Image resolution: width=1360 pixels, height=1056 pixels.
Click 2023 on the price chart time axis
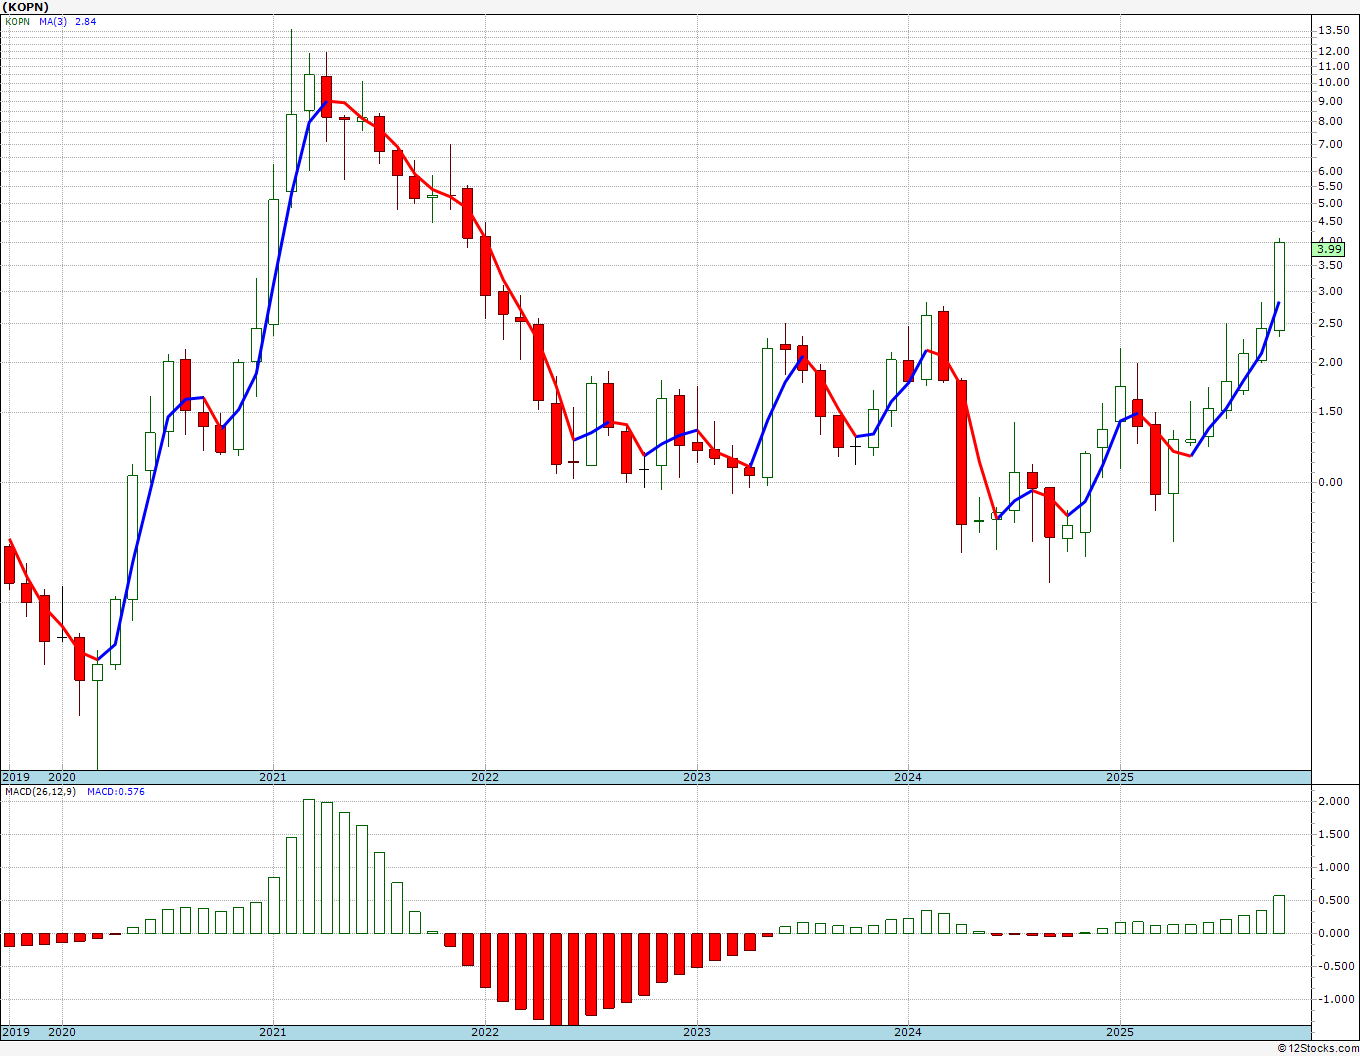coord(697,777)
